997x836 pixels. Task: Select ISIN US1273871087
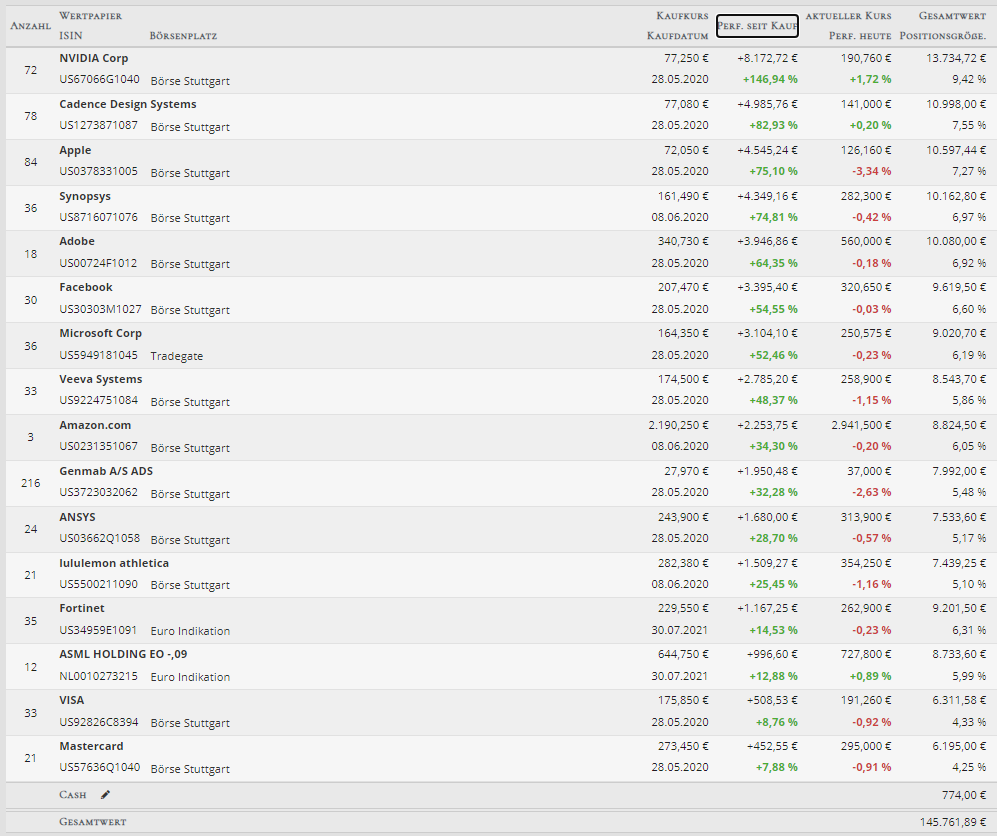click(99, 125)
